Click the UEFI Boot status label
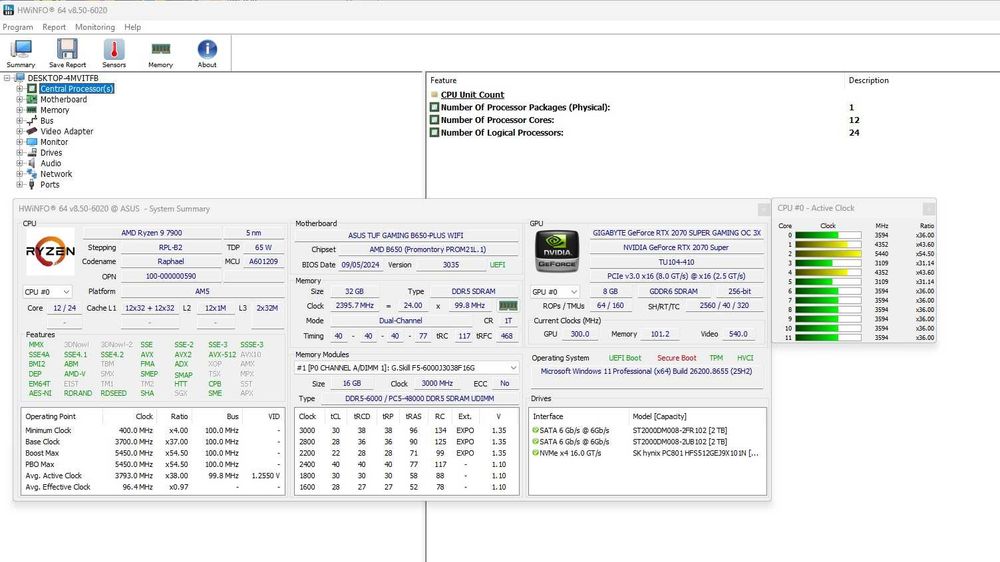Screen dimensions: 1000x562 point(624,358)
